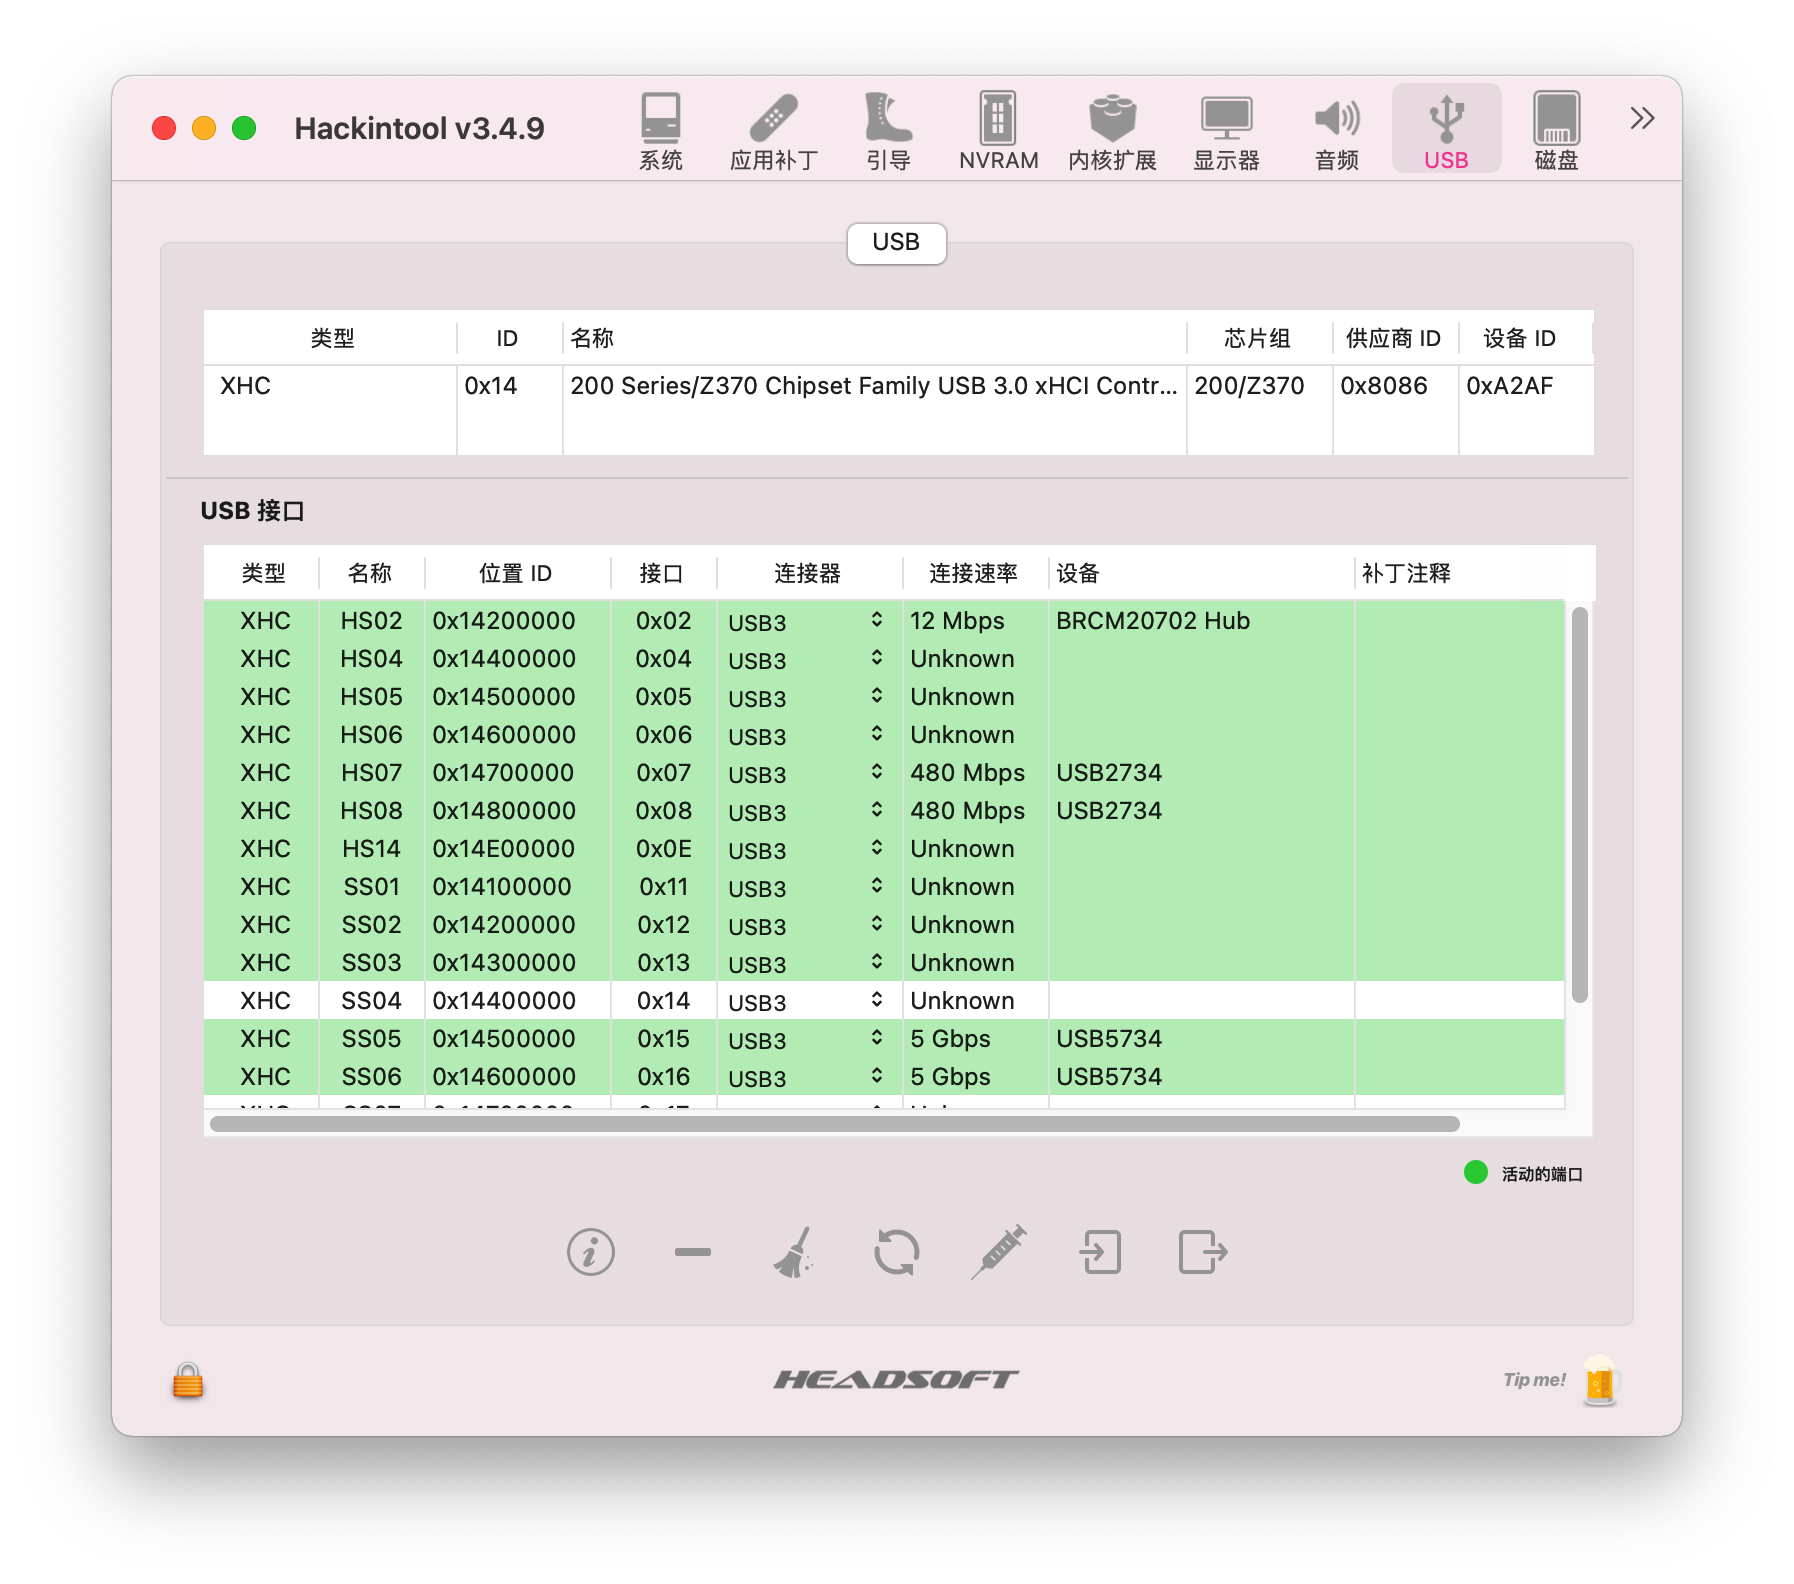Click the broom icon to clear ports
Screen dimensions: 1794x1584
[x=794, y=1252]
